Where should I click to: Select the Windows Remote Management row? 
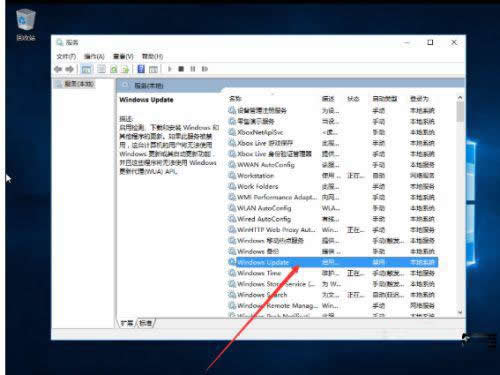[333, 305]
